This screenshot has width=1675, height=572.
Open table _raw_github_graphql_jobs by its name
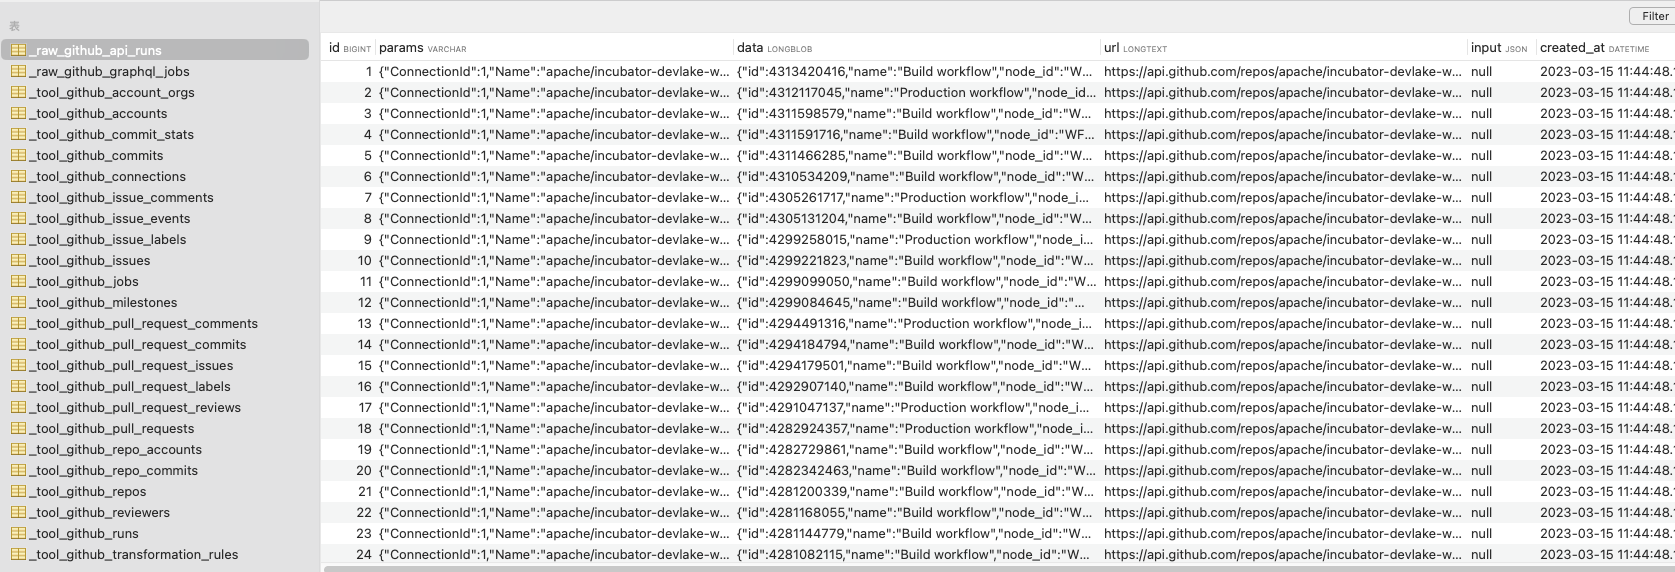point(109,71)
